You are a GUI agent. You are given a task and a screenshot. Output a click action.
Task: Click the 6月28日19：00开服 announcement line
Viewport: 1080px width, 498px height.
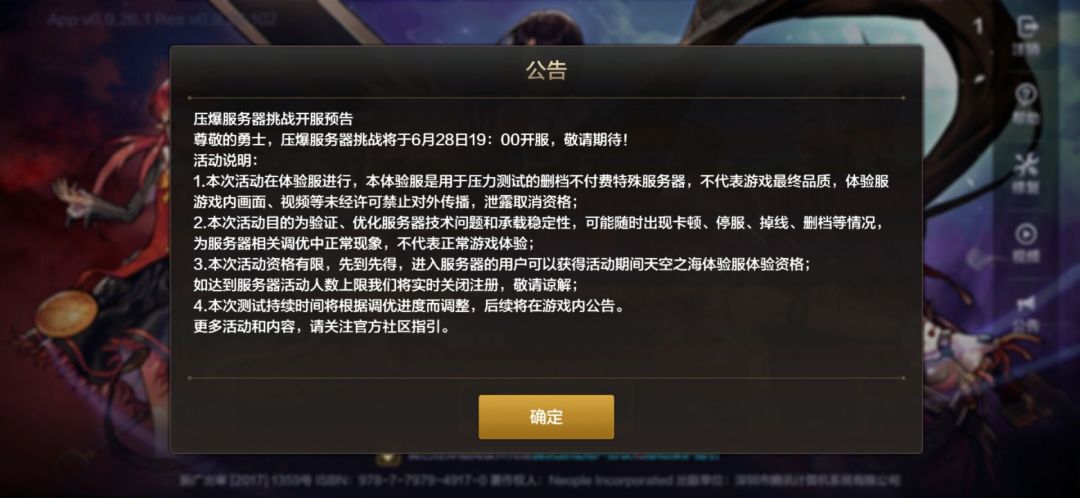point(411,141)
